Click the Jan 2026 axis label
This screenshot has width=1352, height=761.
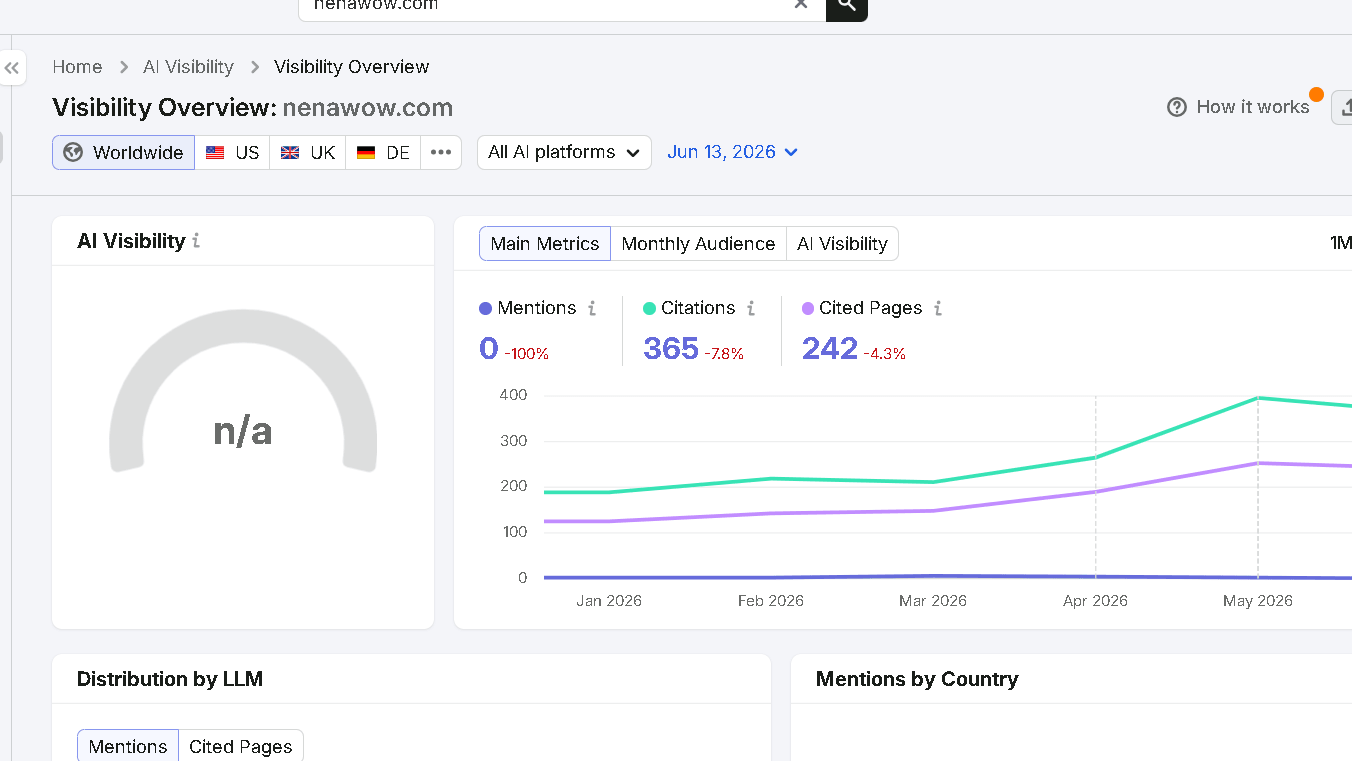(609, 601)
